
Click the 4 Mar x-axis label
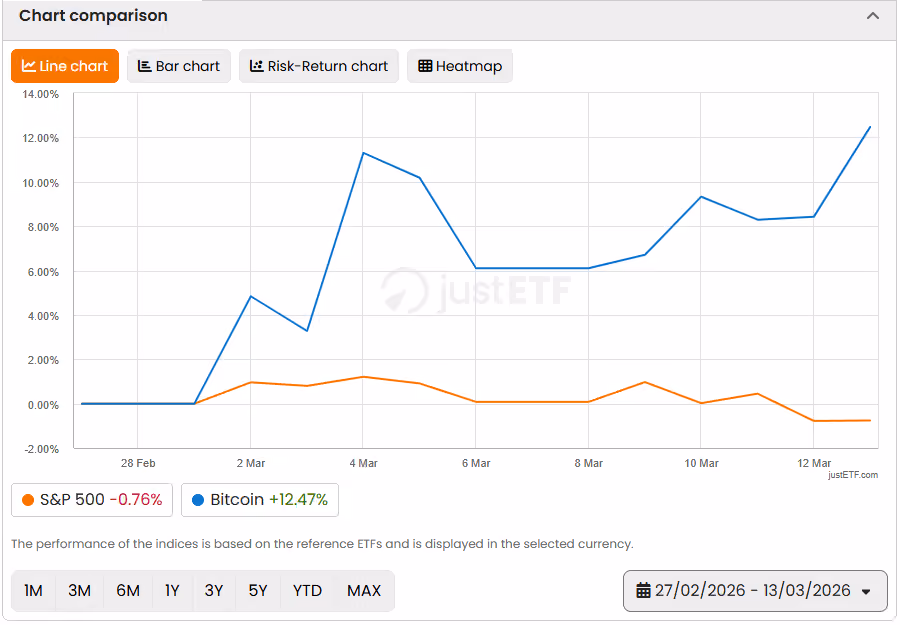363,463
